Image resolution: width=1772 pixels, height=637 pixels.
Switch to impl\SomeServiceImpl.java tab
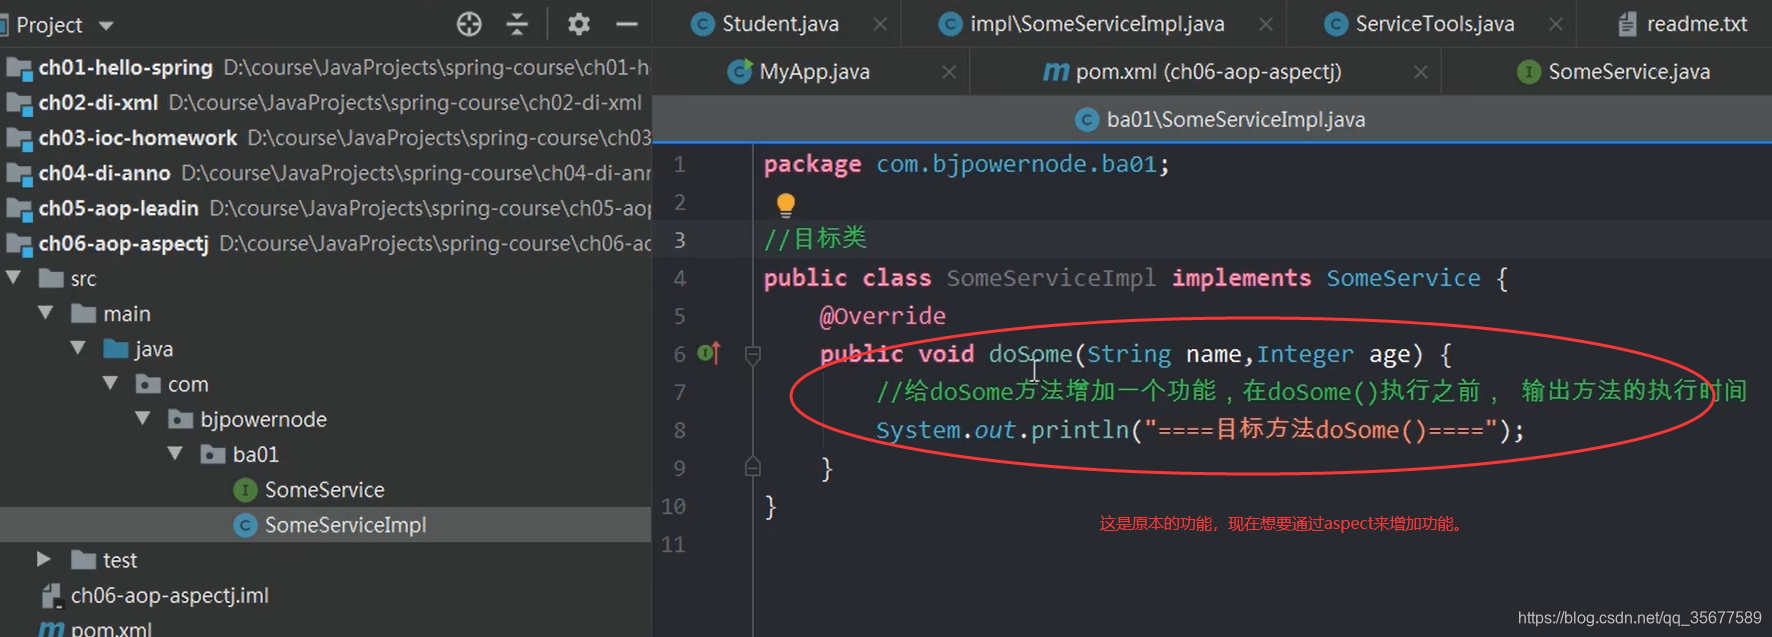pyautogui.click(x=1097, y=24)
